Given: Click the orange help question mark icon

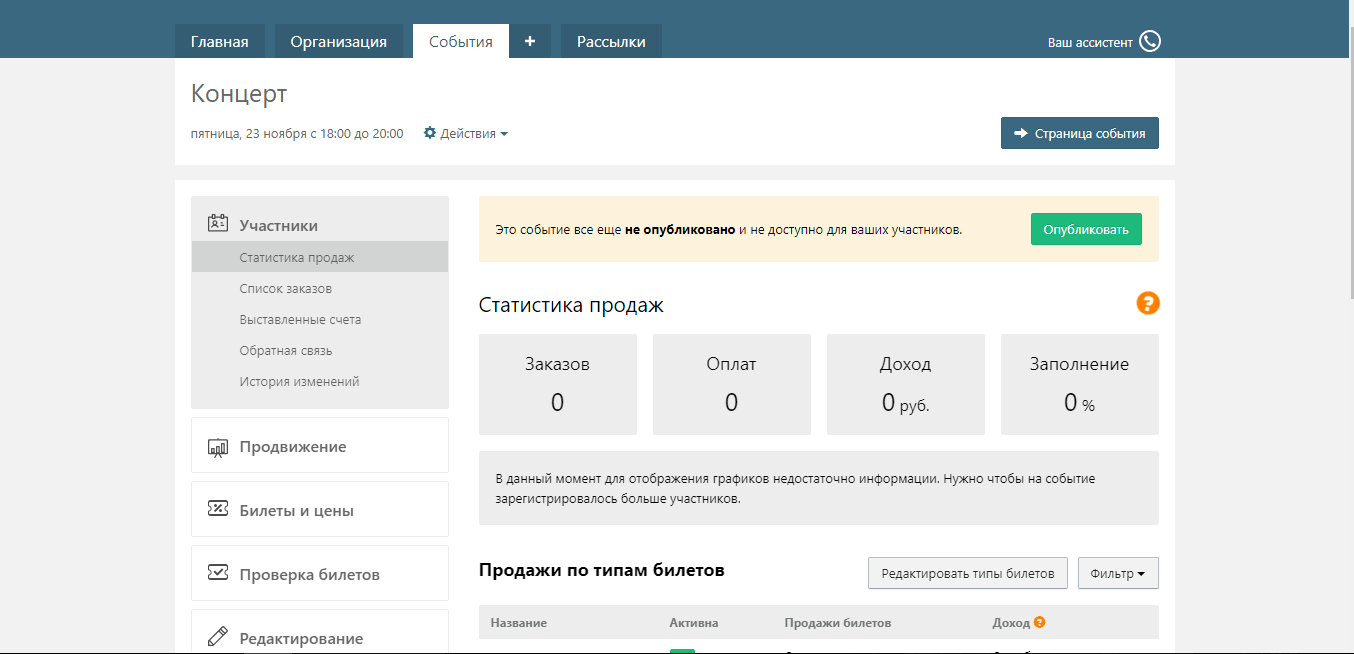Looking at the screenshot, I should [x=1147, y=303].
